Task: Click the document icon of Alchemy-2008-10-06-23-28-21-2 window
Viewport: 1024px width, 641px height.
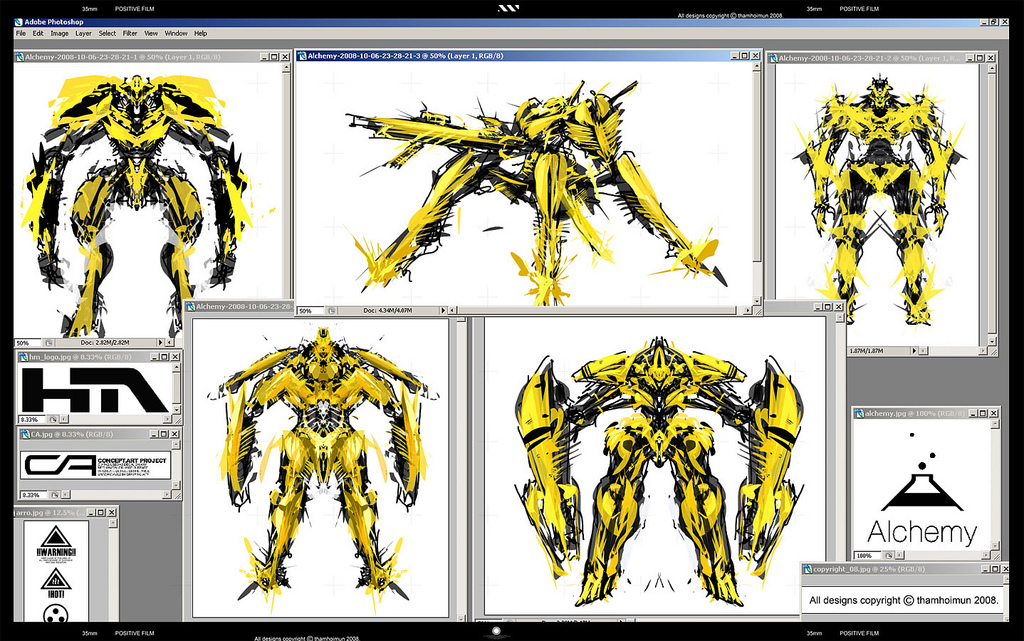Action: [773, 58]
